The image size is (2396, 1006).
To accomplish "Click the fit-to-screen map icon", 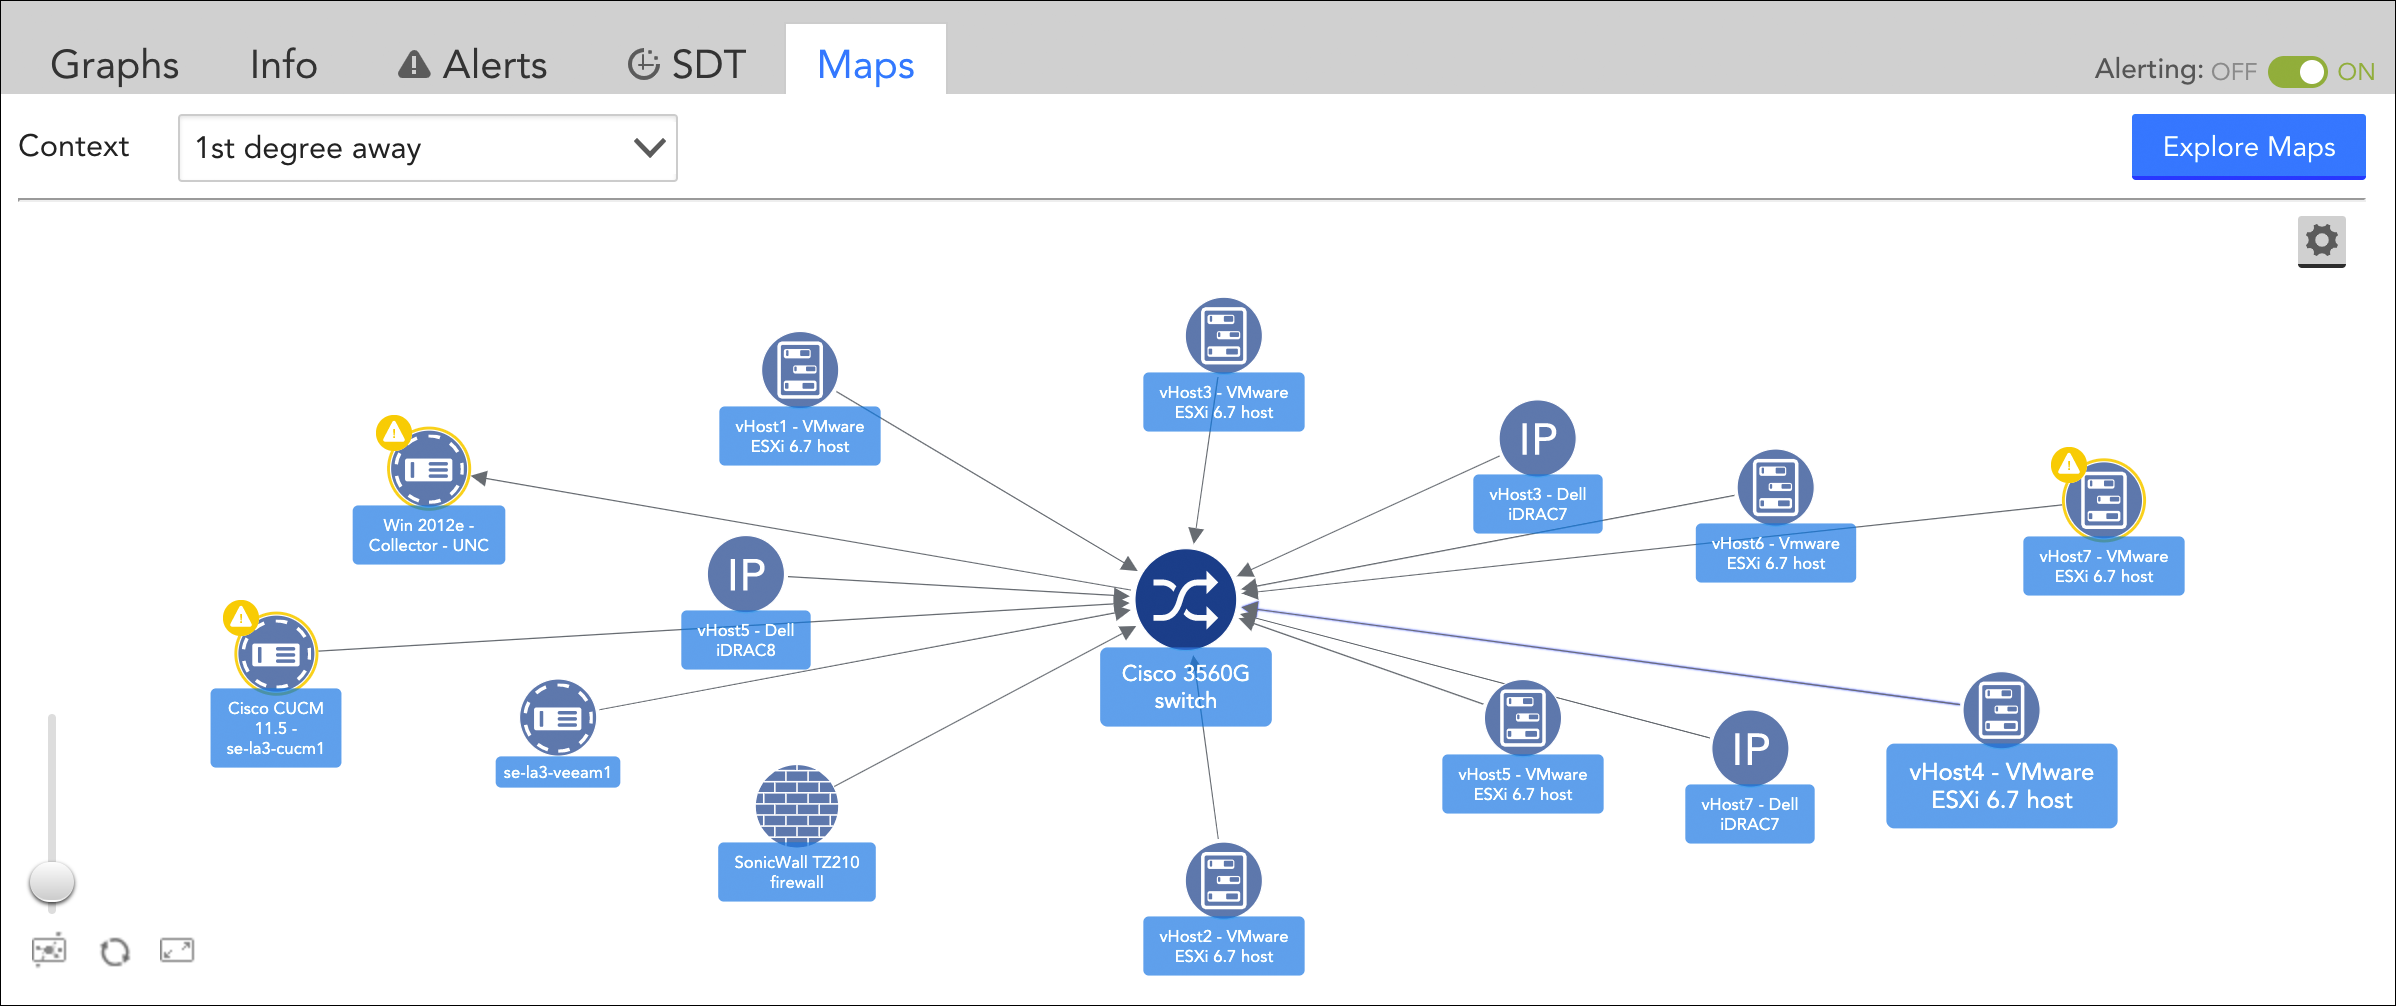I will click(49, 950).
